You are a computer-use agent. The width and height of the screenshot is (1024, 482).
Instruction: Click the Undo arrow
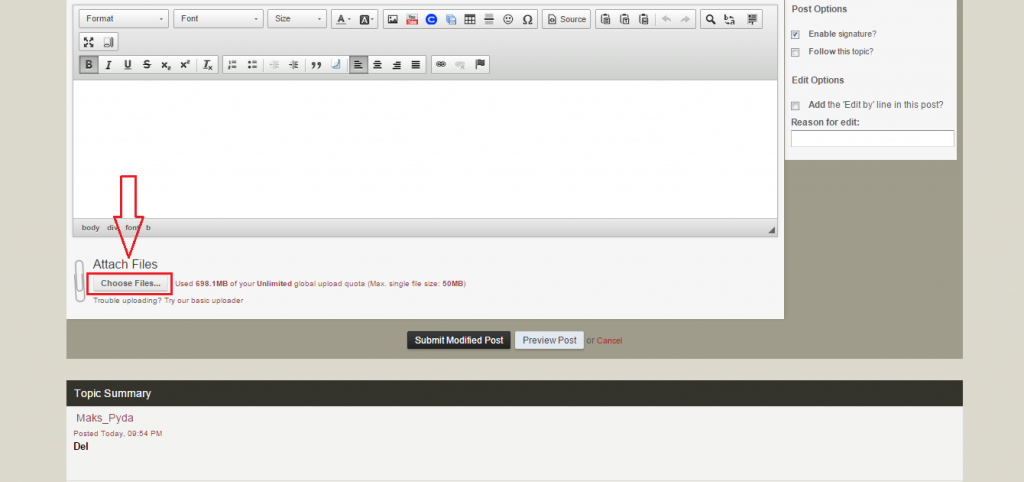666,19
